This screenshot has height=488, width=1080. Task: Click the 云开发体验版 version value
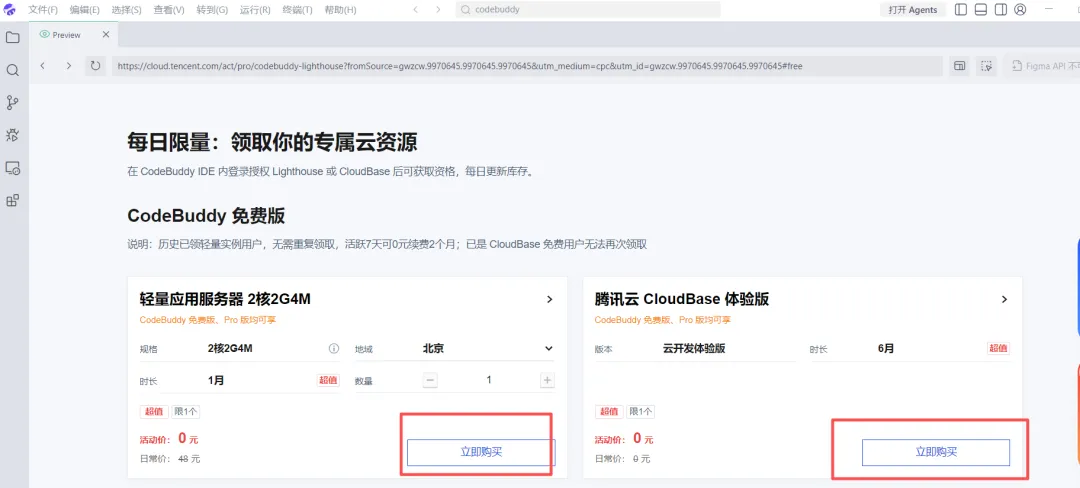pos(694,348)
